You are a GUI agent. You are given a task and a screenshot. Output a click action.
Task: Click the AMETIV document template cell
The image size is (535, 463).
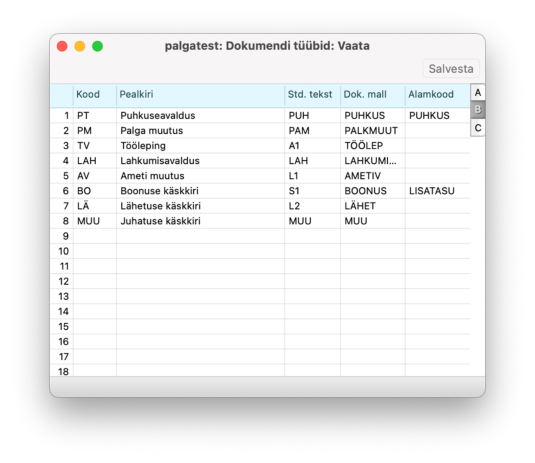[373, 176]
